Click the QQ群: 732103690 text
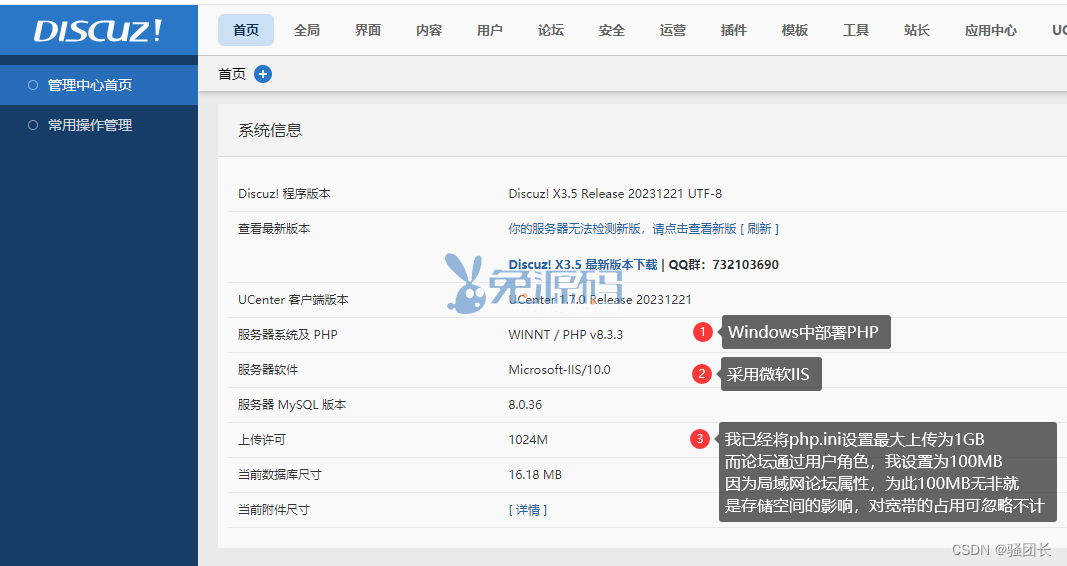 pyautogui.click(x=723, y=265)
